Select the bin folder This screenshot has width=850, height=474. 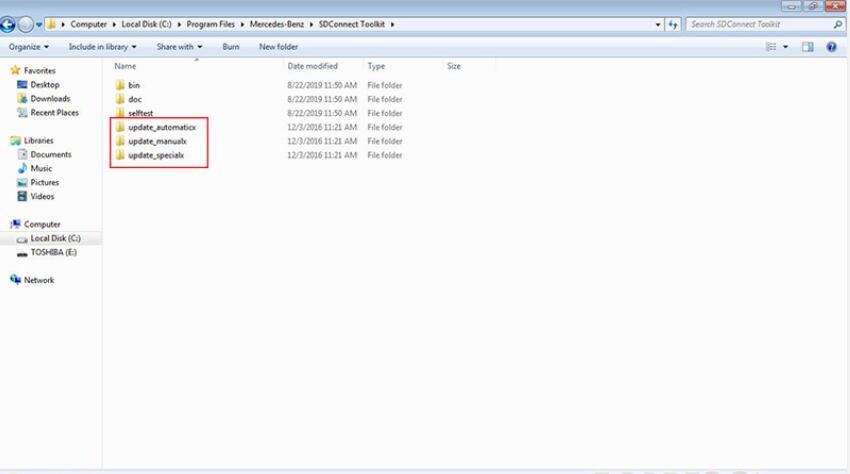134,85
